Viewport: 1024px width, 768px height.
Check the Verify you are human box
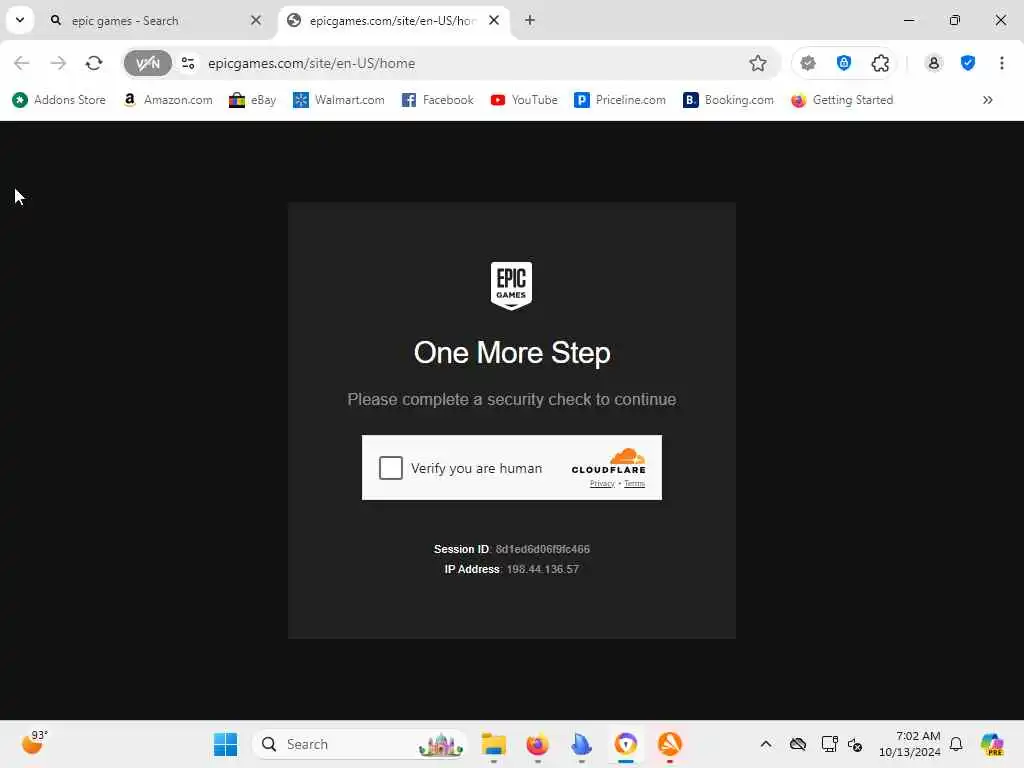pos(391,468)
